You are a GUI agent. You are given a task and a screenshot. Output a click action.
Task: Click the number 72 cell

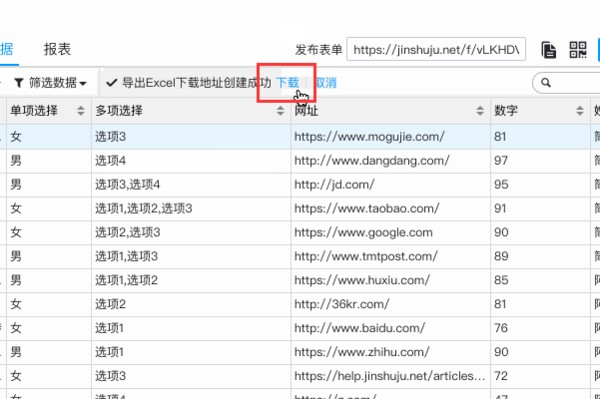click(540, 376)
